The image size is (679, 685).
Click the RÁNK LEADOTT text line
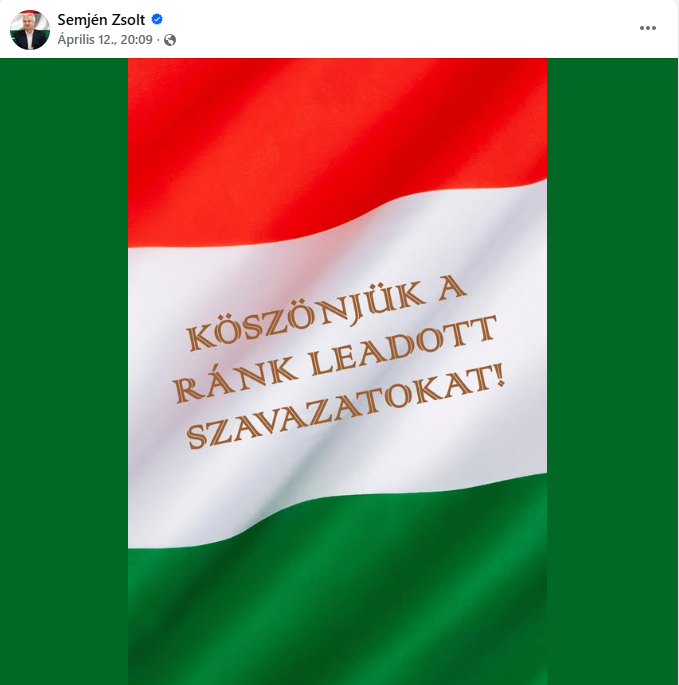click(x=336, y=359)
